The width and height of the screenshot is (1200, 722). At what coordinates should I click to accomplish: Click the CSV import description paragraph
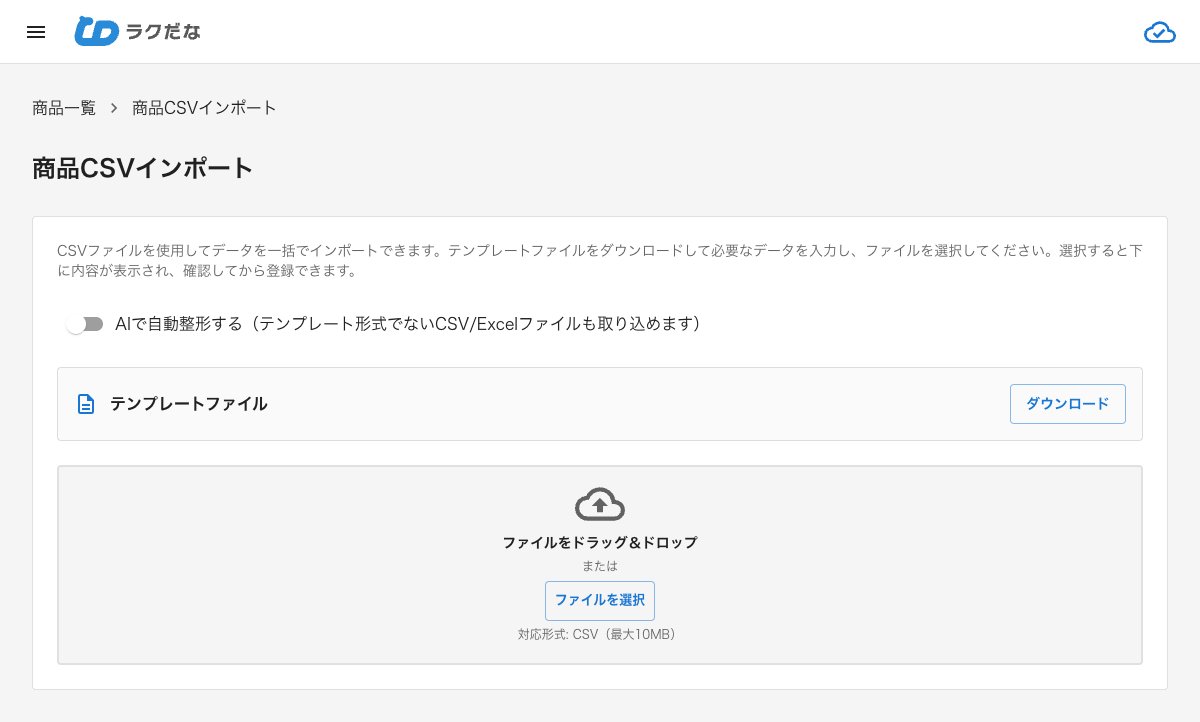click(x=600, y=260)
